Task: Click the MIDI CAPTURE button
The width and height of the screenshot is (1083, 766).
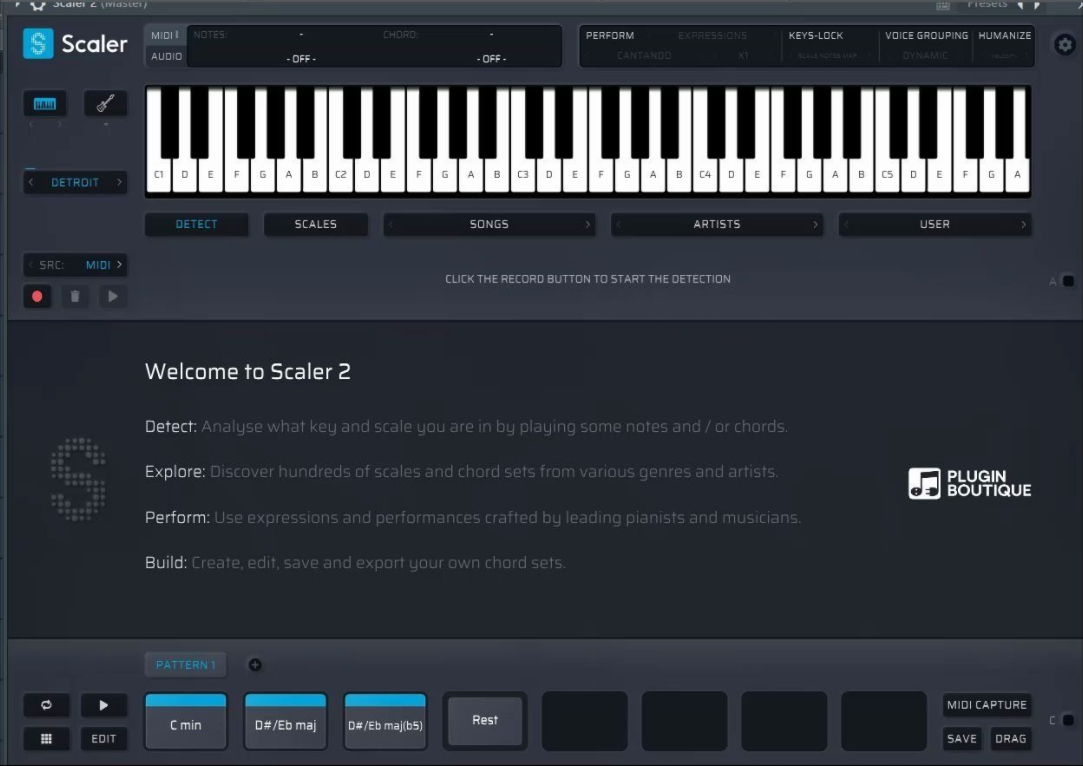Action: [x=987, y=704]
